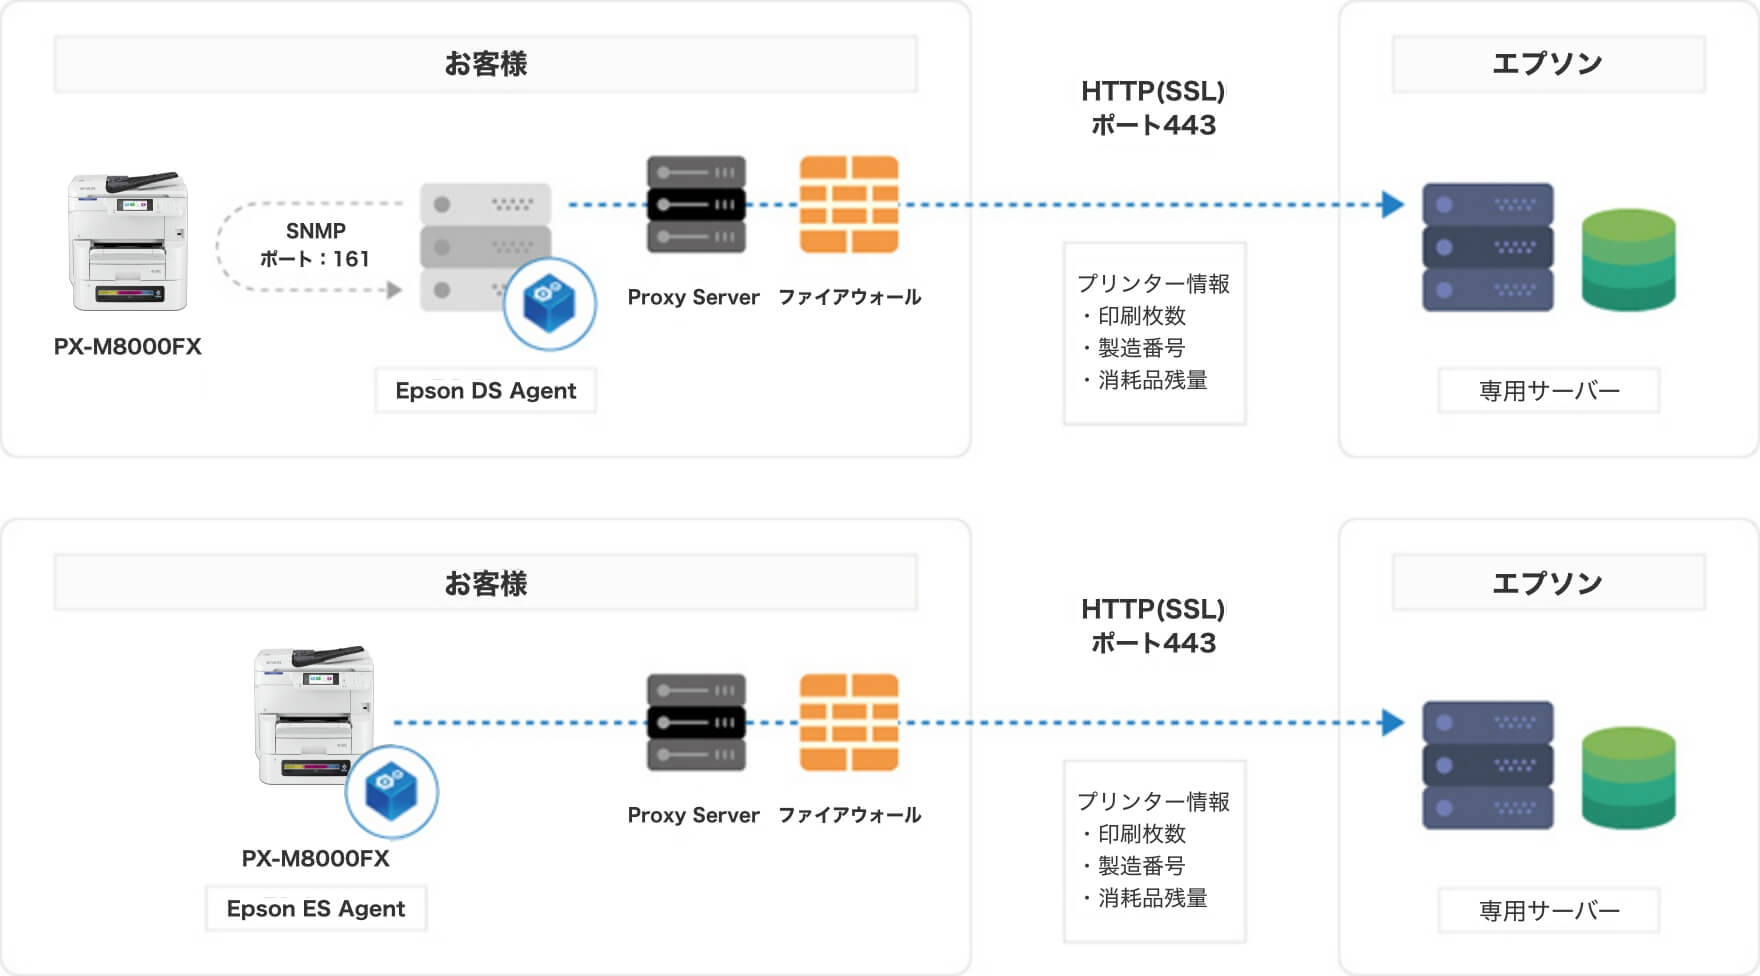Screen dimensions: 1760x976
Task: Select the お客様 header in the ES Agent diagram
Action: (x=485, y=583)
